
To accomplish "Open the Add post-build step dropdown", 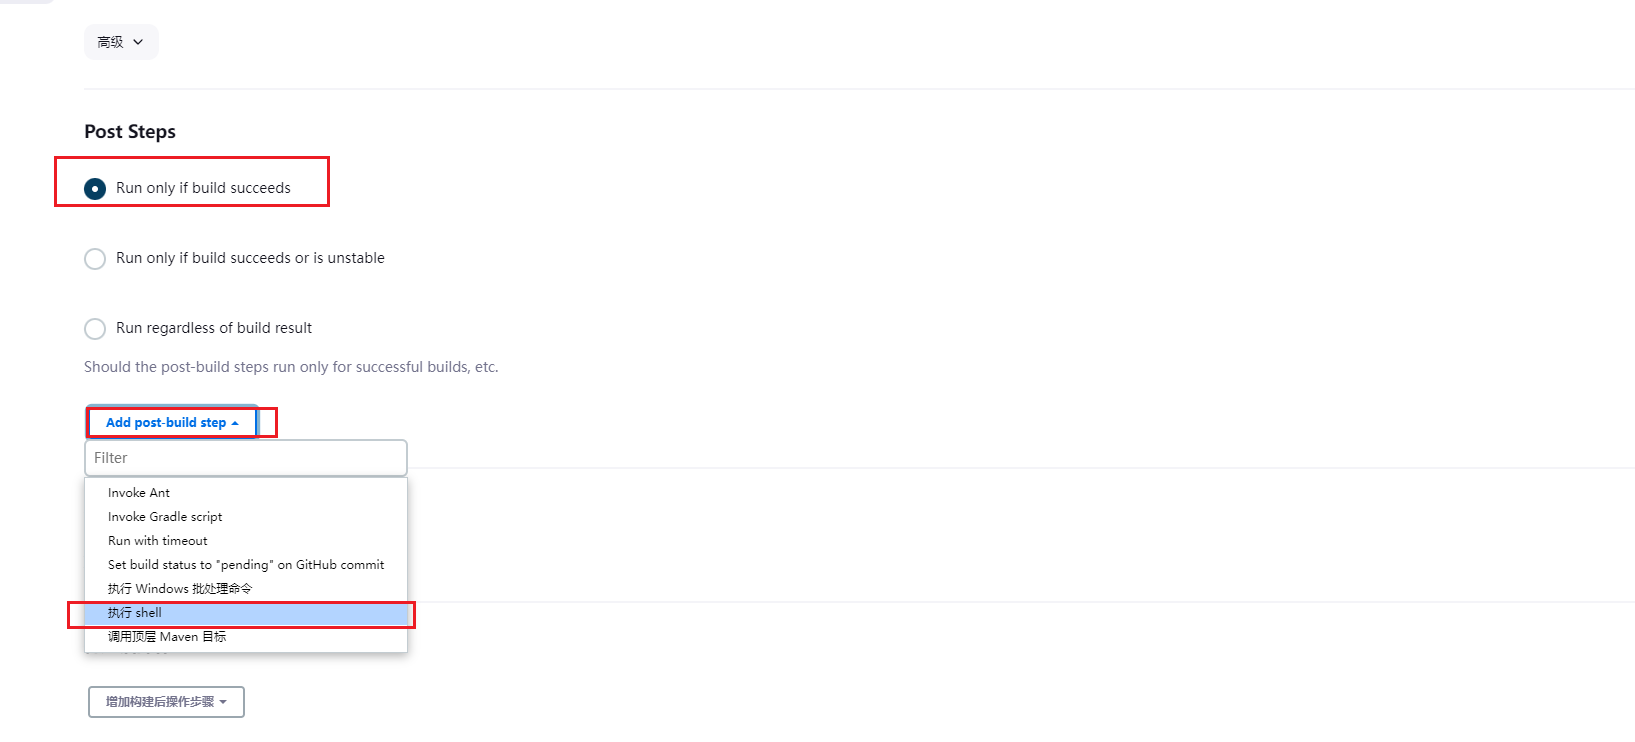I will tap(172, 423).
